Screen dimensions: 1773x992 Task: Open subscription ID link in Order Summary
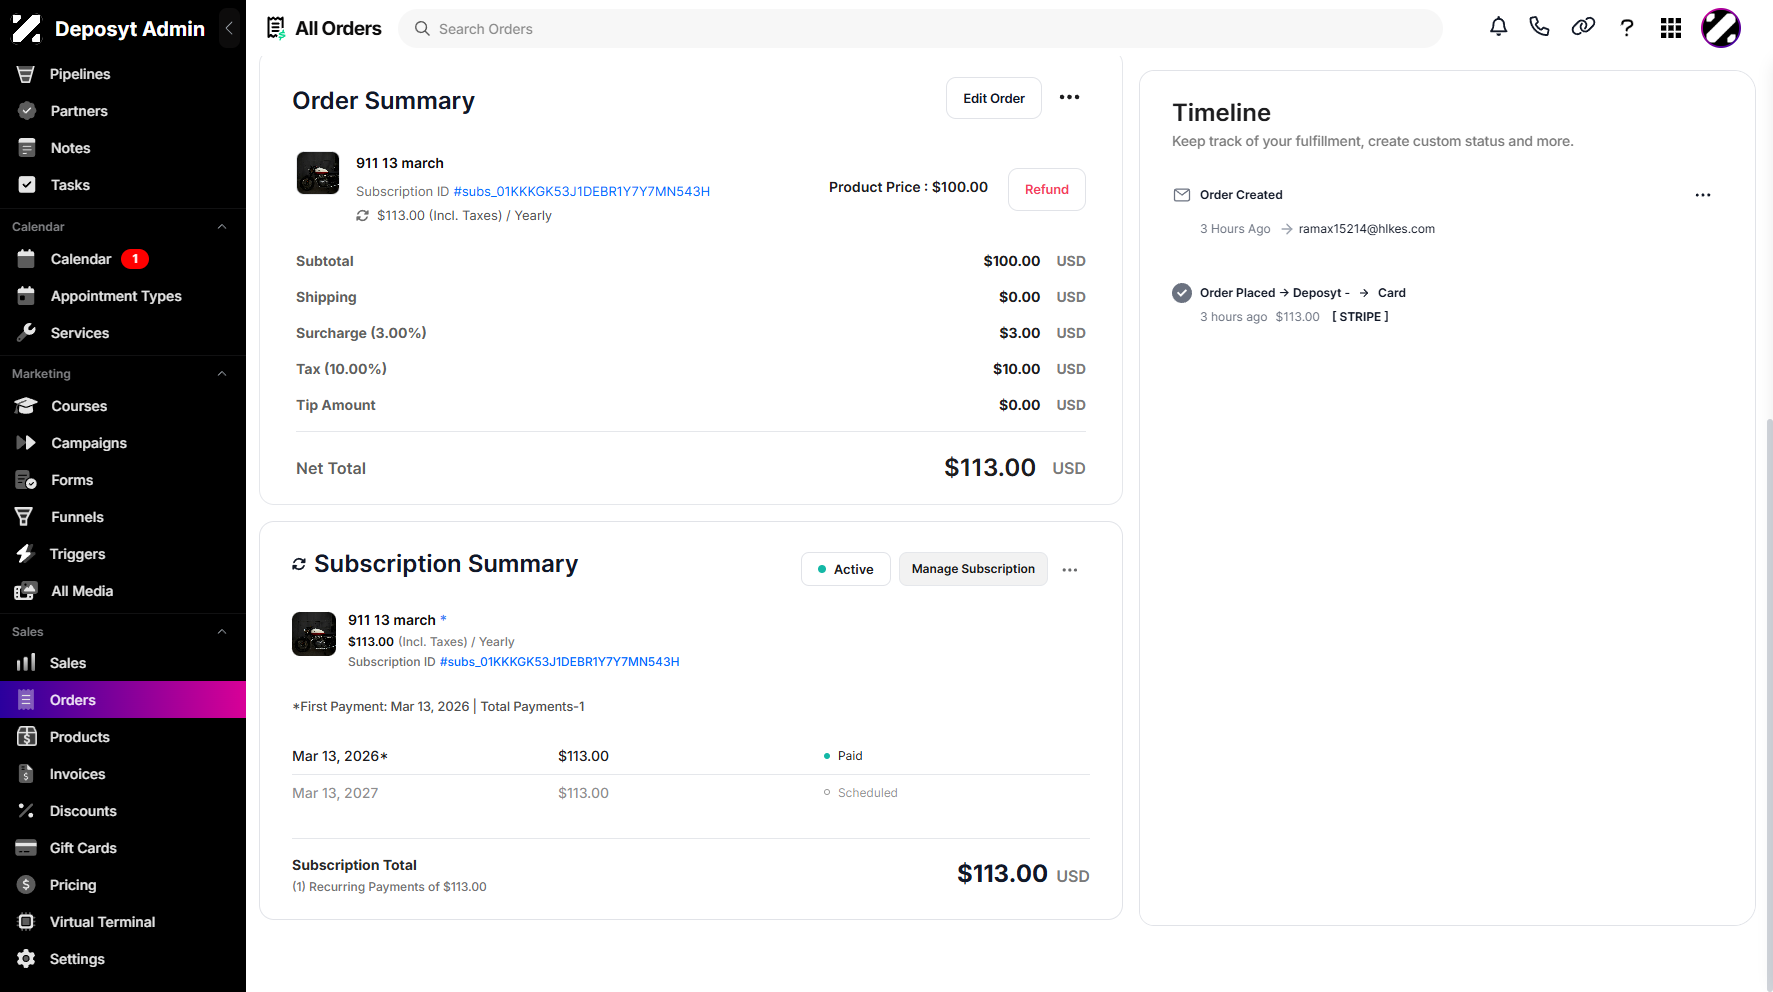tap(581, 191)
